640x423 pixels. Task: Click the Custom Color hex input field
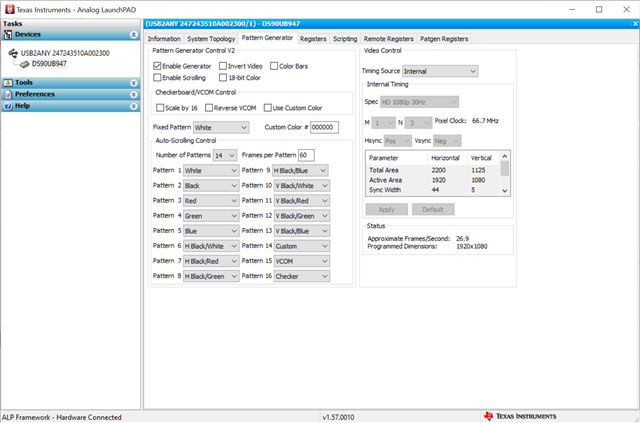point(324,127)
